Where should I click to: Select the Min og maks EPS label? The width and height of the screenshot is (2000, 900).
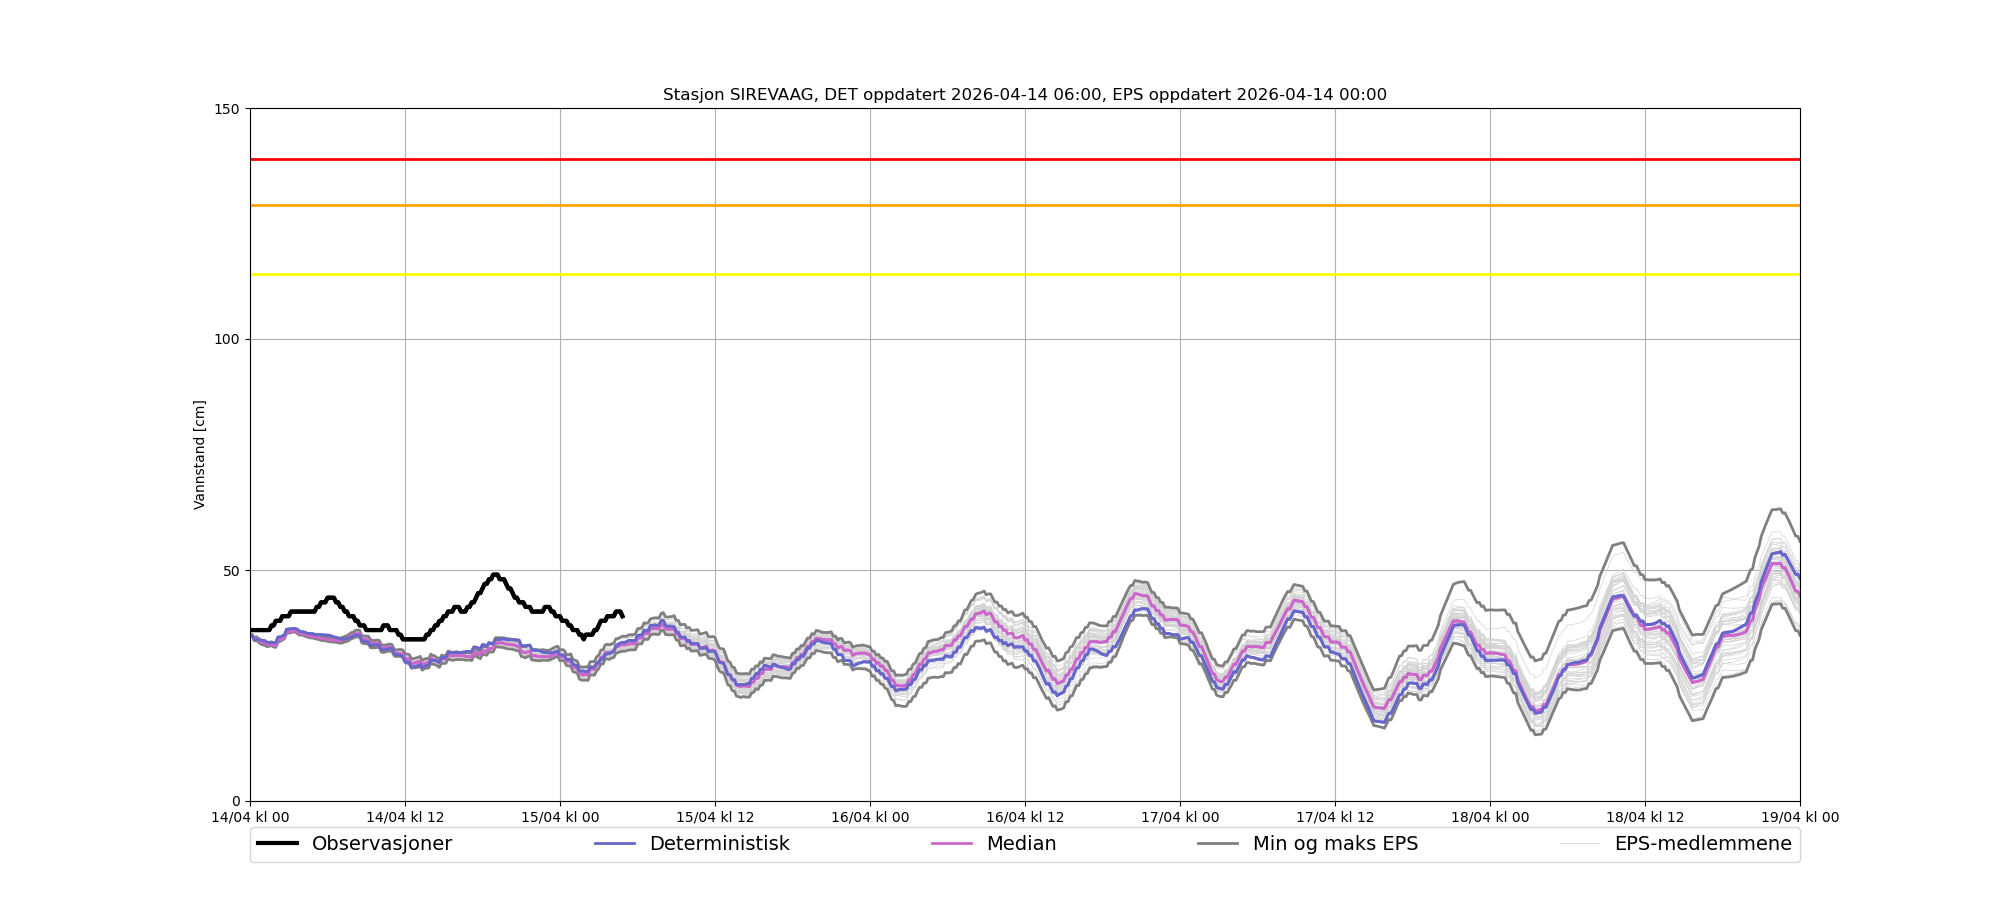click(1335, 844)
